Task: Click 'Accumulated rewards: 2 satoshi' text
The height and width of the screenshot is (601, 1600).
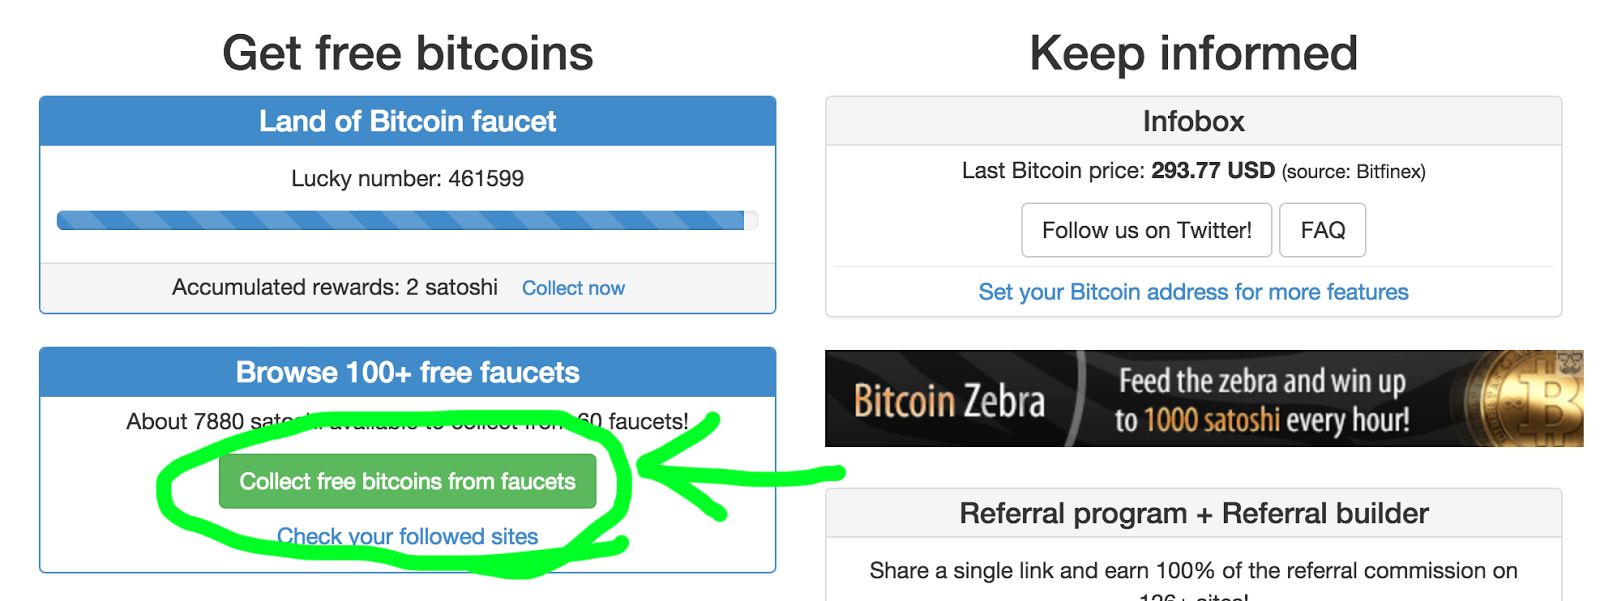Action: [x=335, y=288]
